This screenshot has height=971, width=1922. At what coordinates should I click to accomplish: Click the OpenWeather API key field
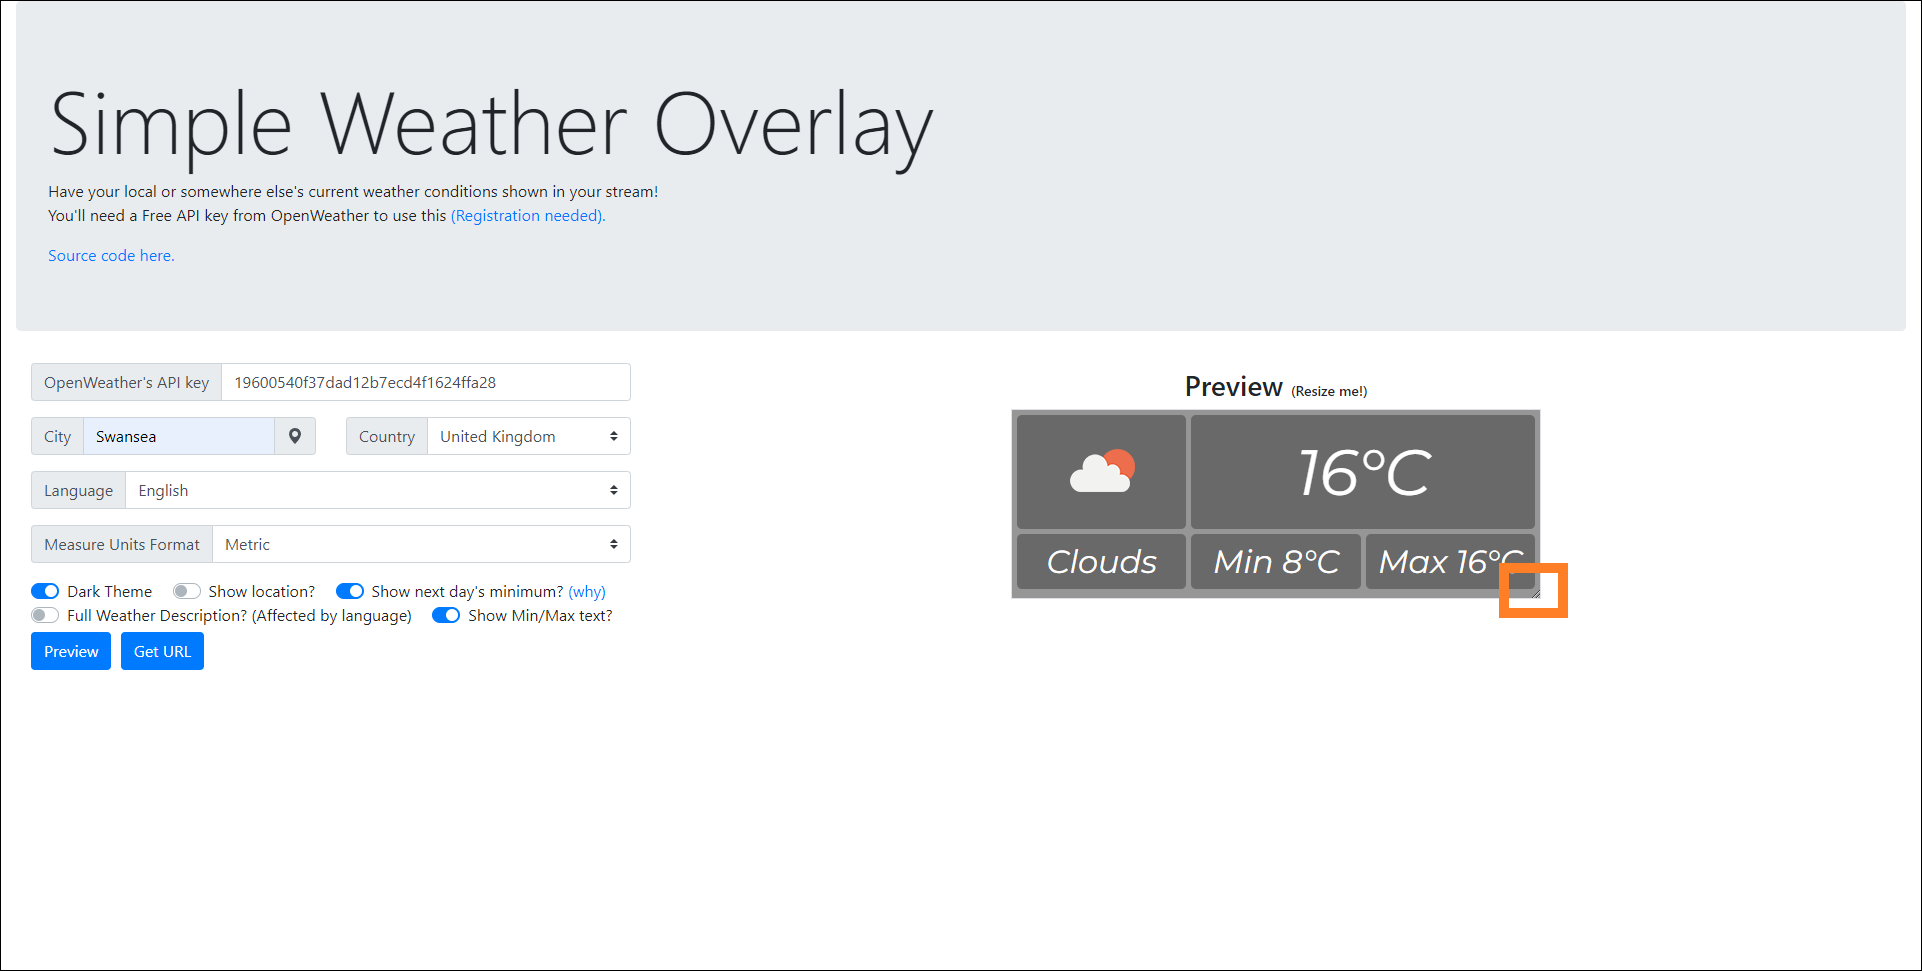point(425,382)
